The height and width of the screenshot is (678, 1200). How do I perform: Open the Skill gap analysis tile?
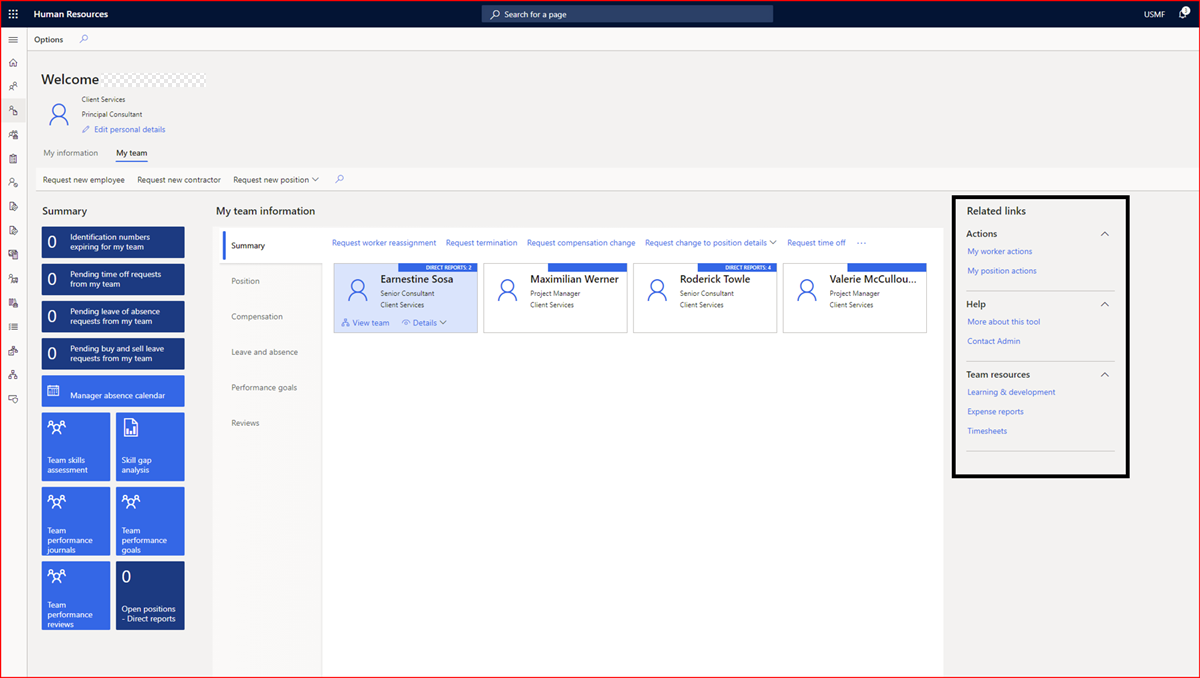[x=149, y=446]
